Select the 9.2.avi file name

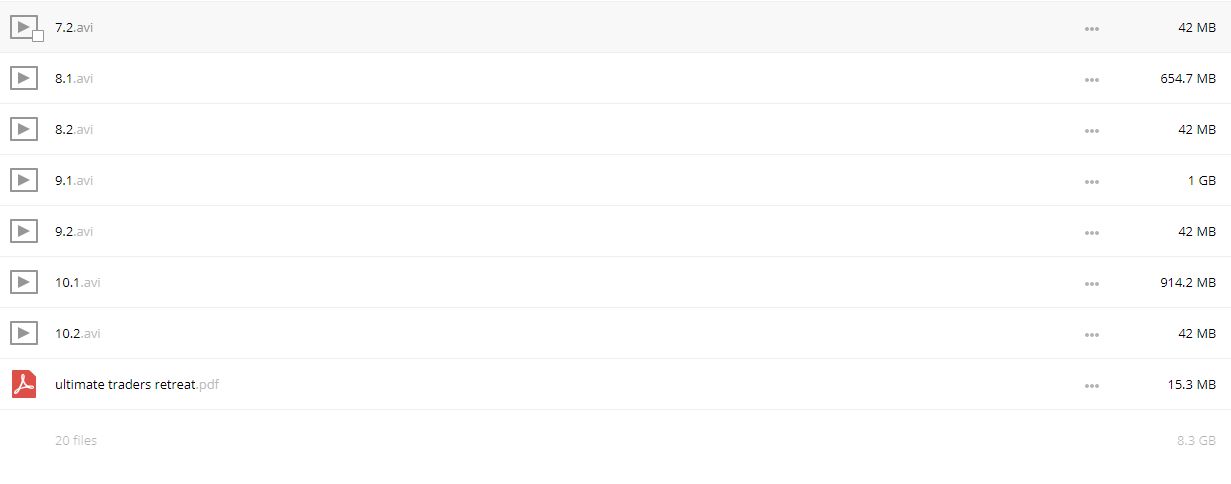point(74,231)
